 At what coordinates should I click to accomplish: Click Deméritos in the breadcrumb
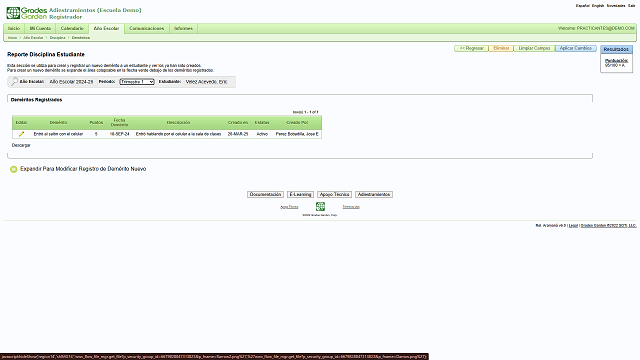pos(81,38)
